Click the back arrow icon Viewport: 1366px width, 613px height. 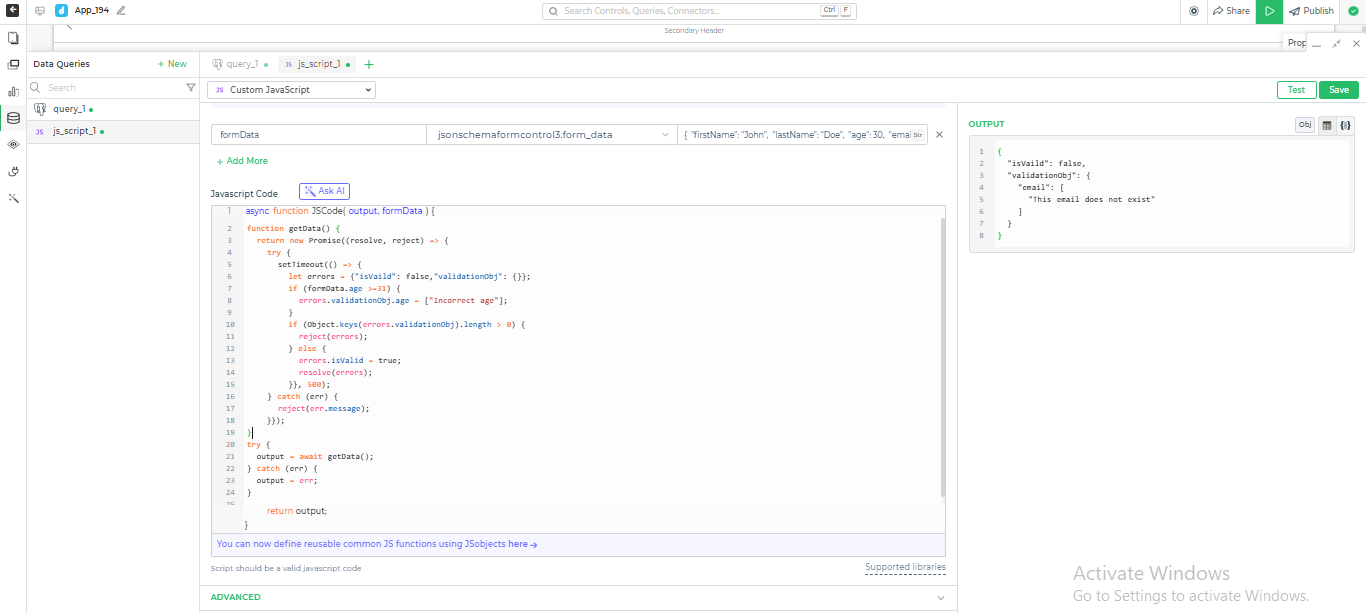[x=13, y=11]
